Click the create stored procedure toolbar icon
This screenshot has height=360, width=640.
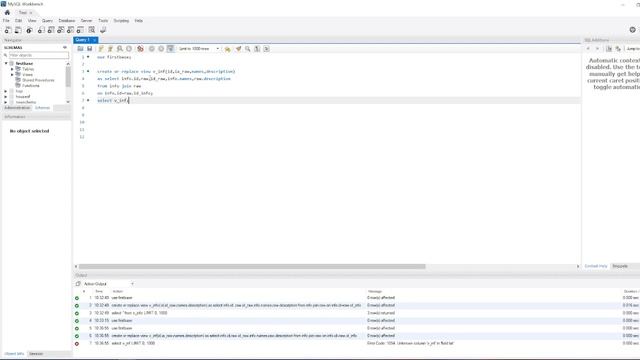click(71, 30)
